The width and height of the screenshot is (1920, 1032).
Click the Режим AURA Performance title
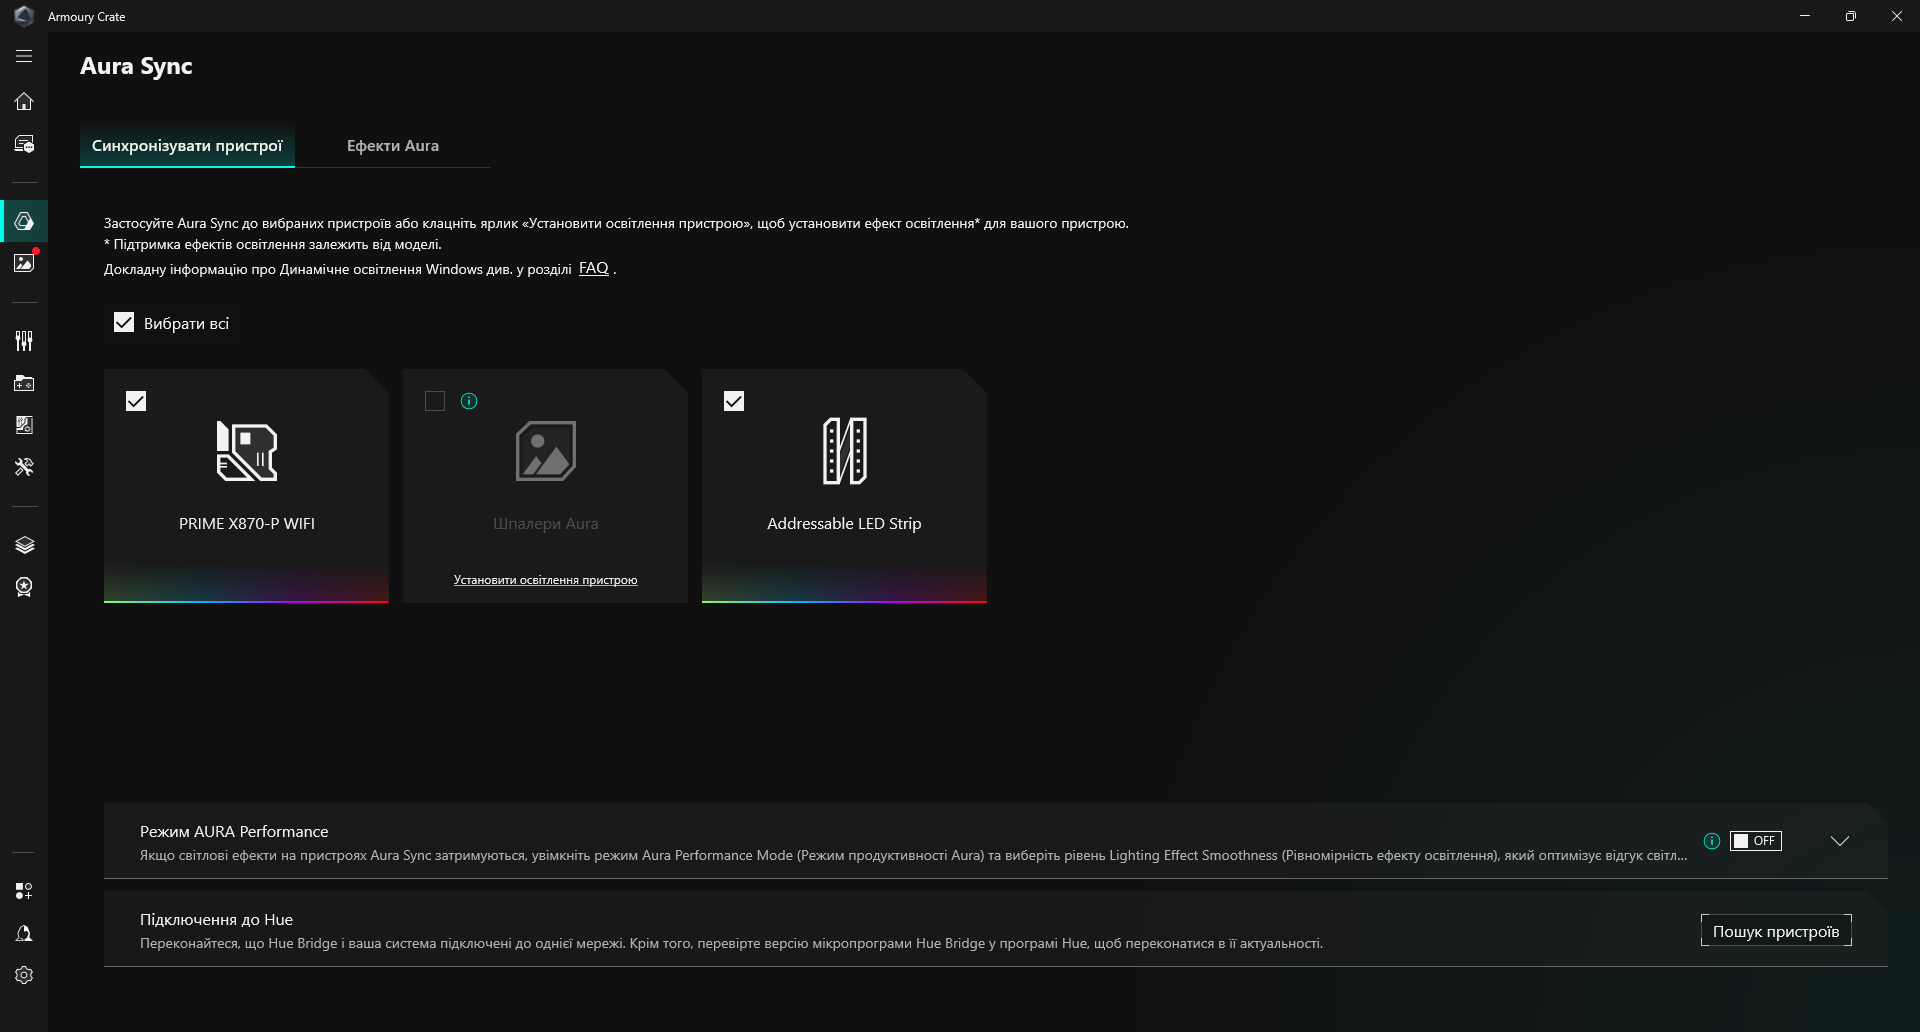pos(234,832)
